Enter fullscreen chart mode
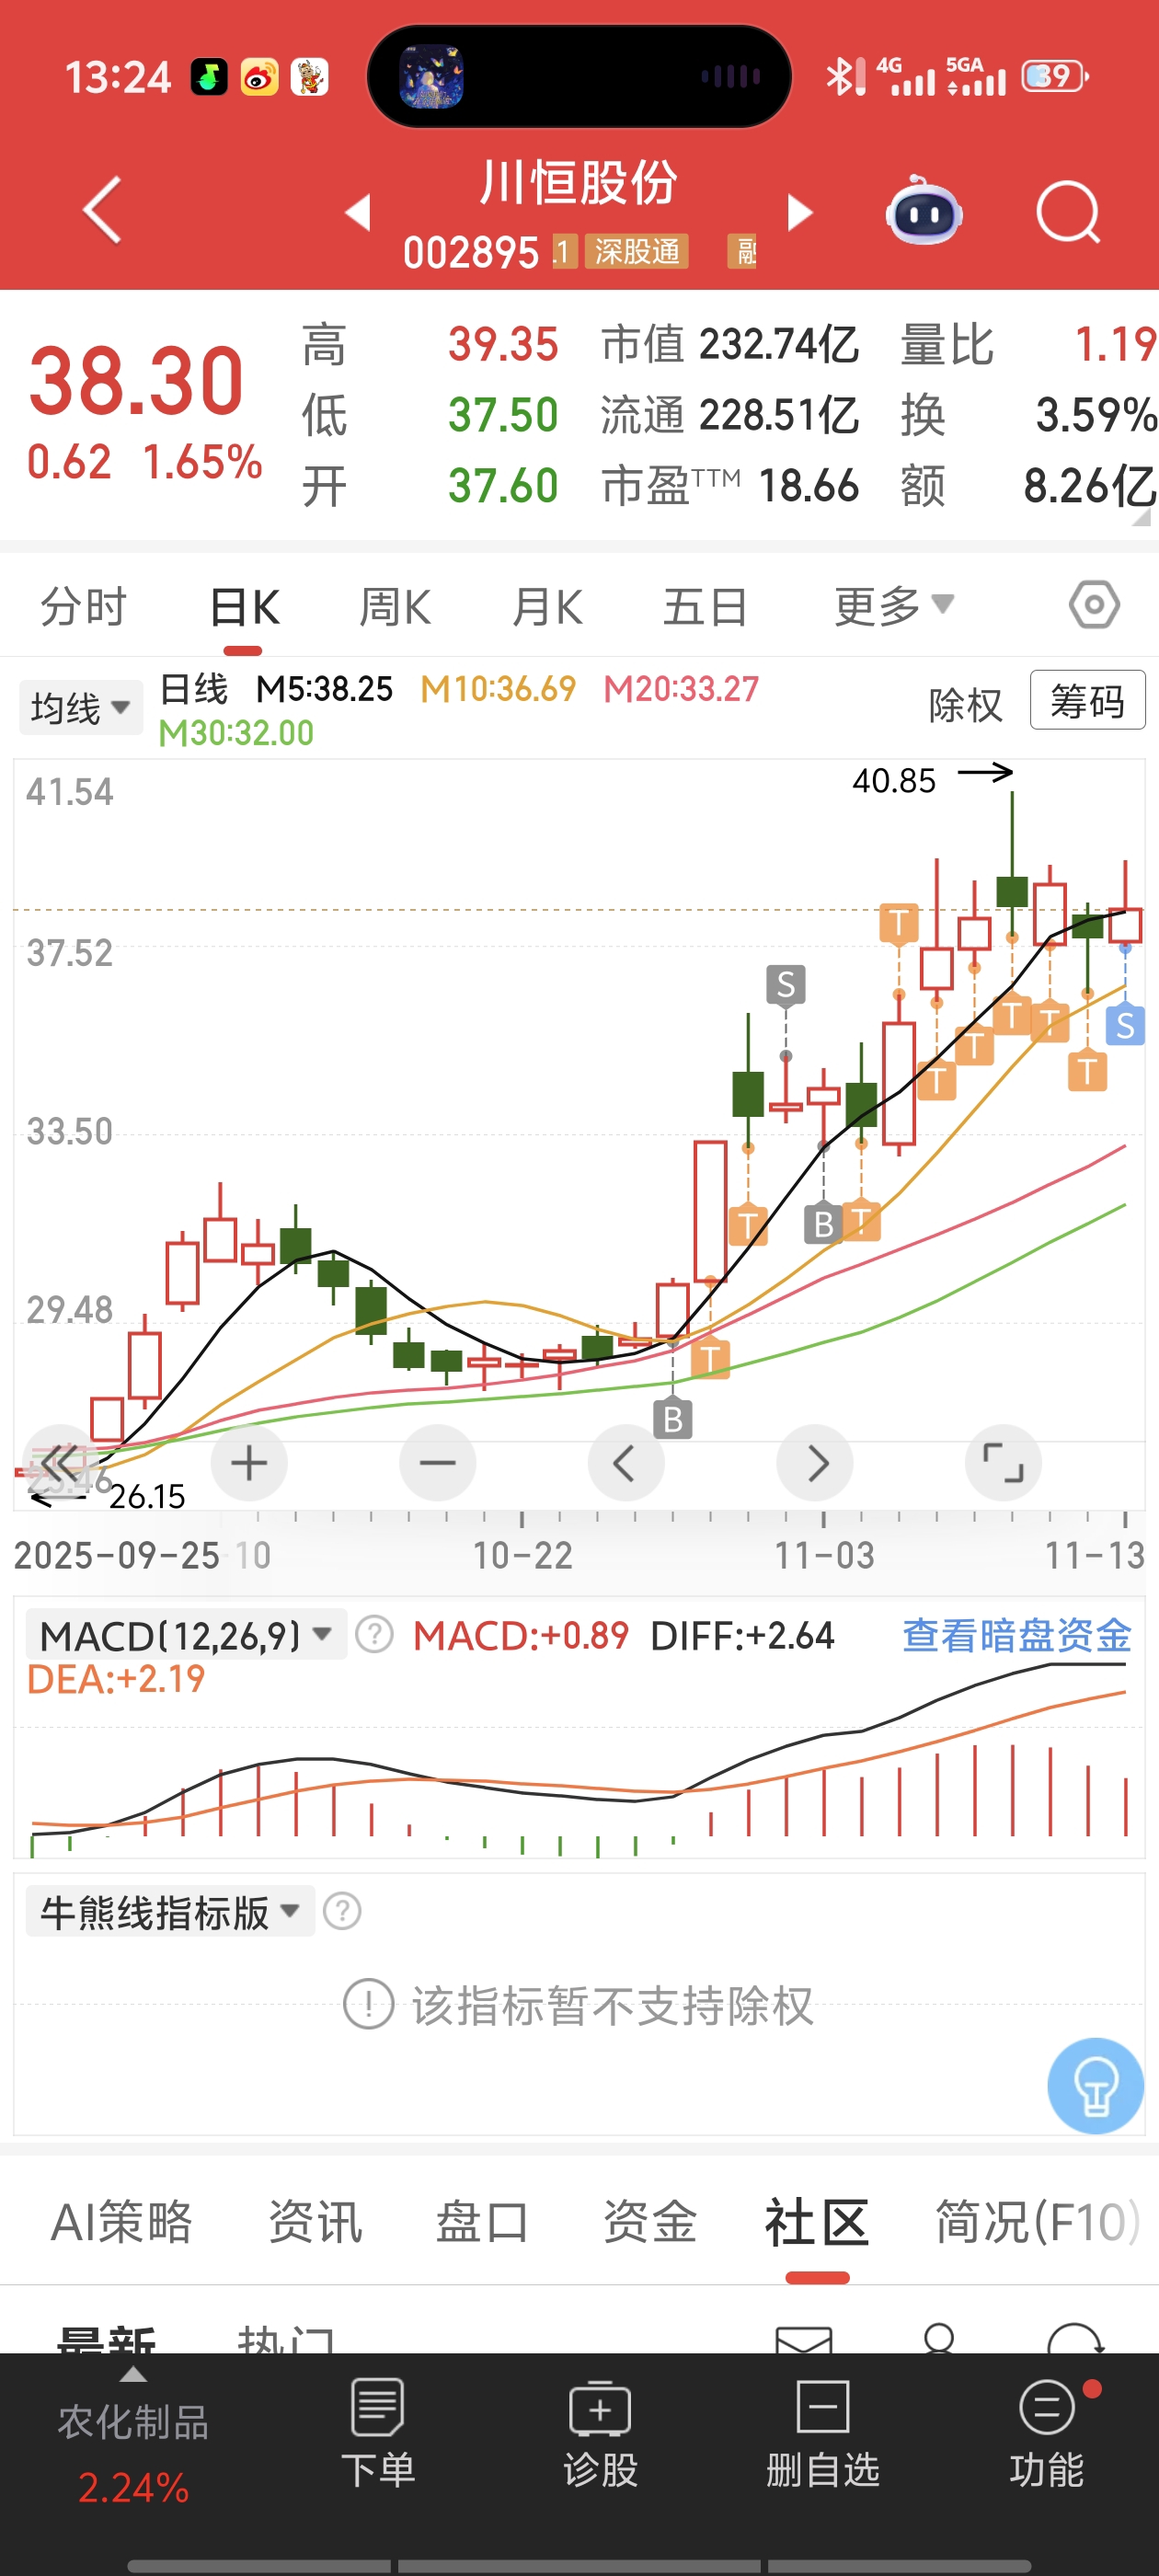Viewport: 1159px width, 2576px height. pyautogui.click(x=1003, y=1463)
